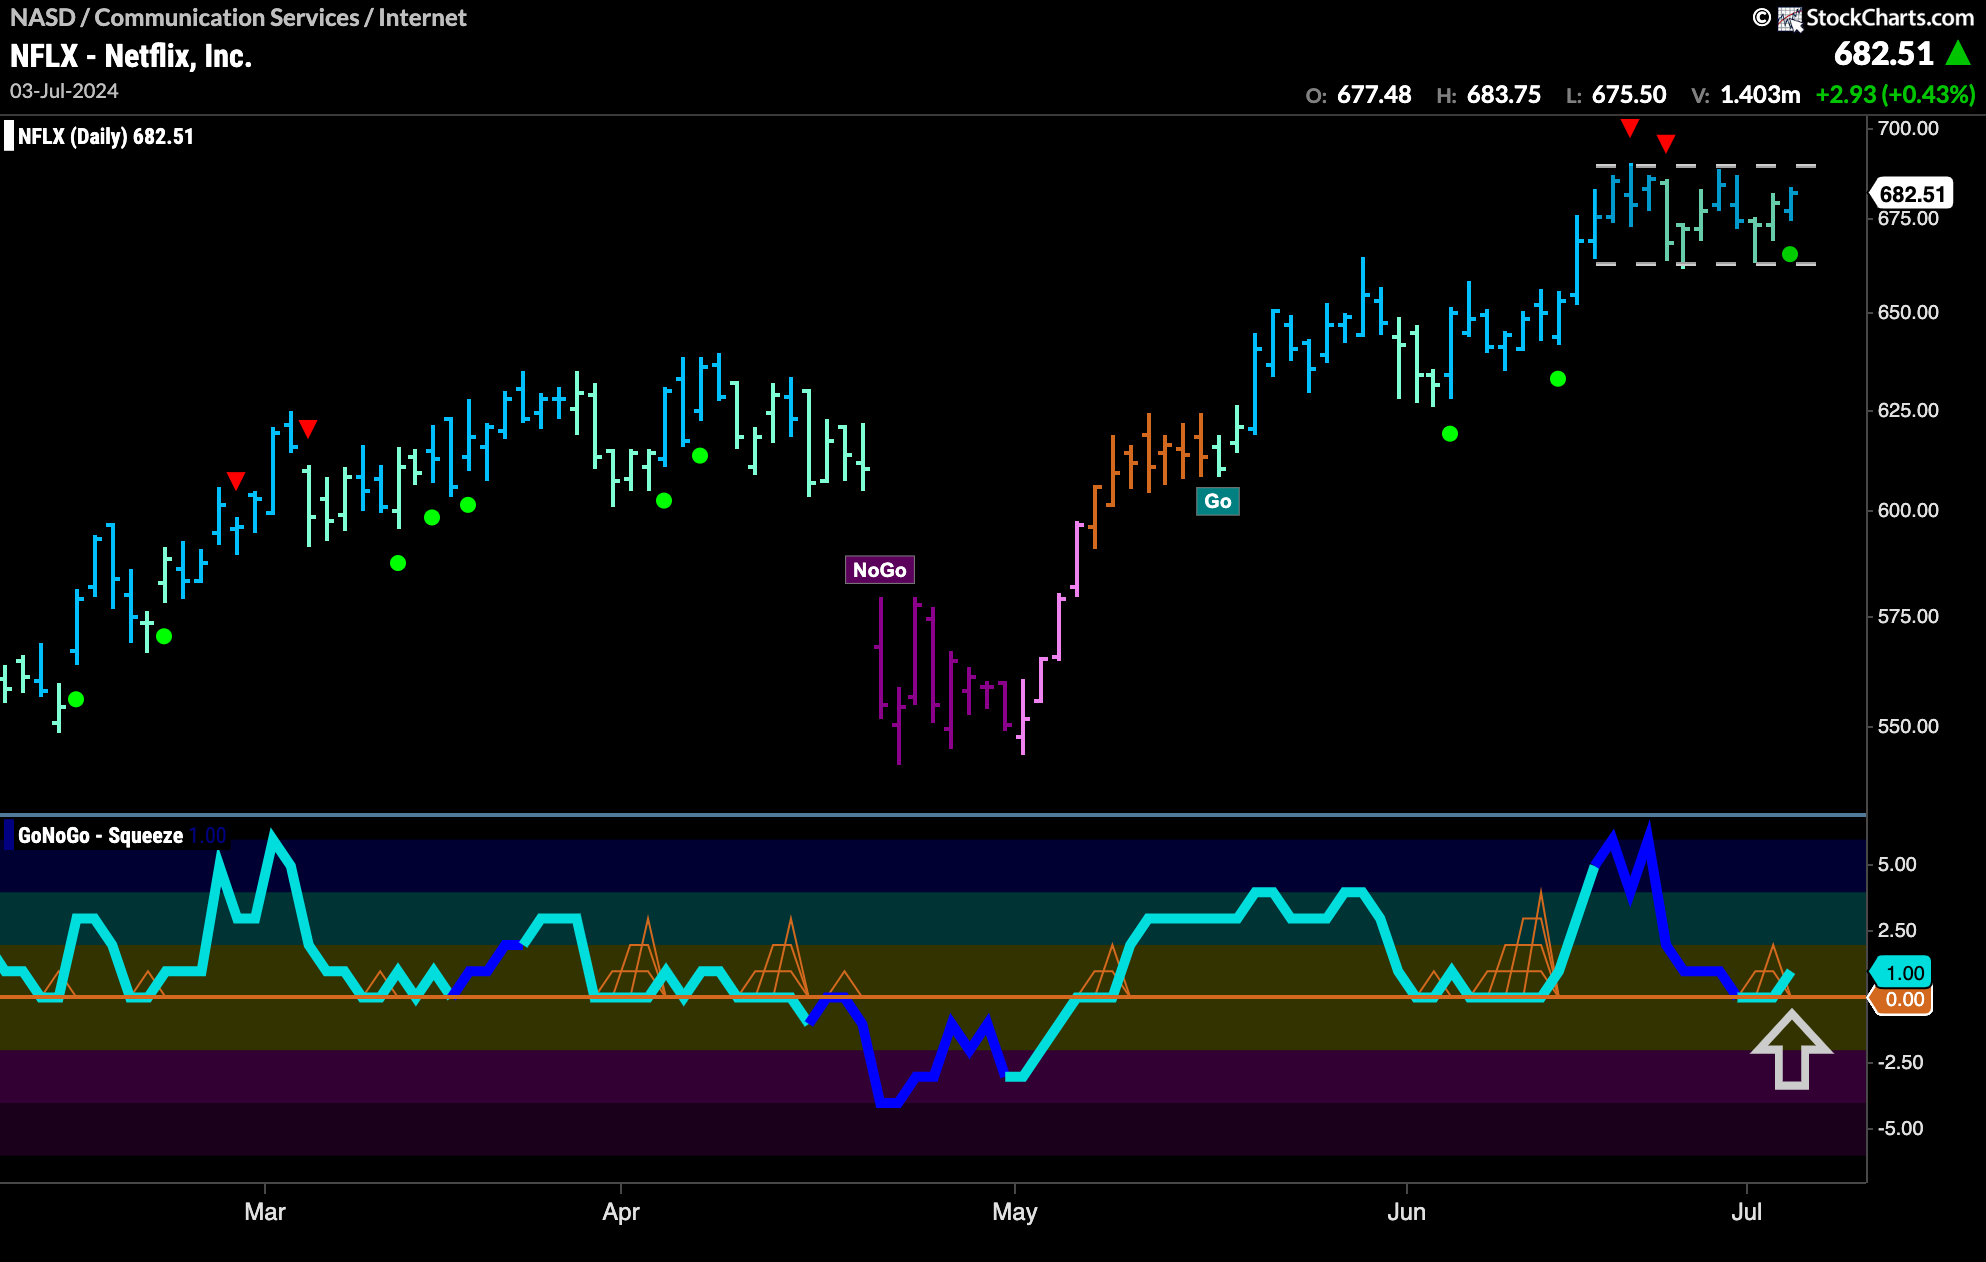The width and height of the screenshot is (1986, 1262).
Task: Click the low price 675.50
Action: tap(1629, 95)
